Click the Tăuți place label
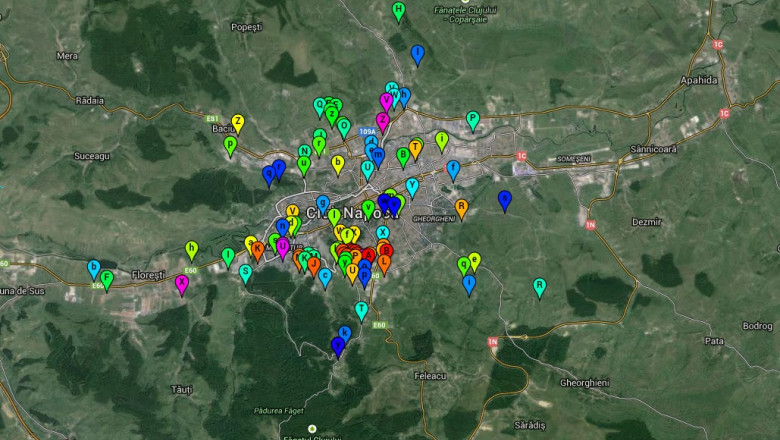Screen dimensions: 780x440 click(182, 390)
